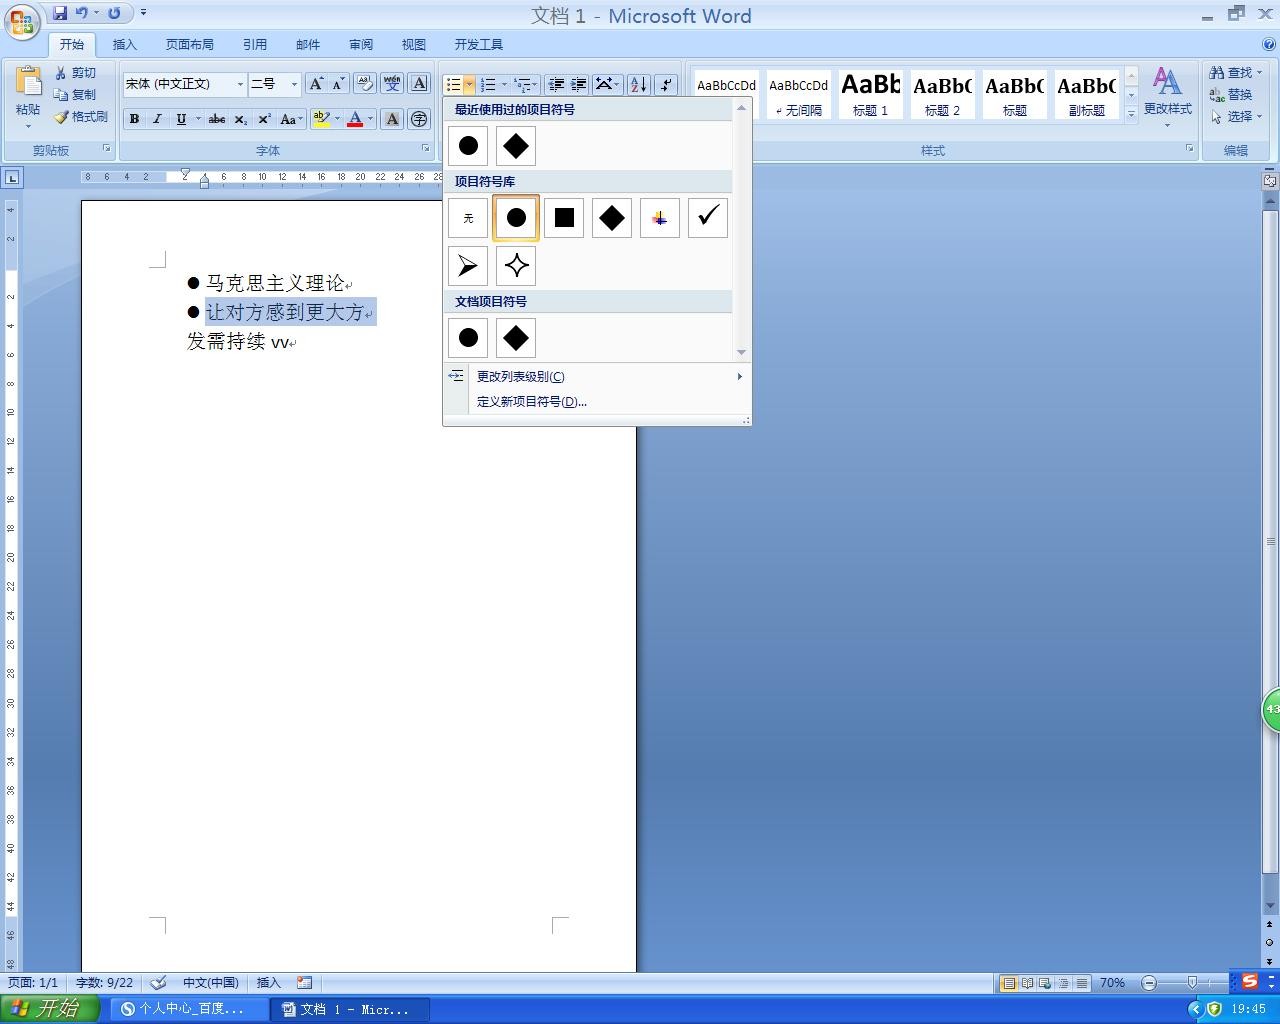Viewport: 1280px width, 1024px height.
Task: Select the colorful cross bullet in library
Action: pos(660,218)
